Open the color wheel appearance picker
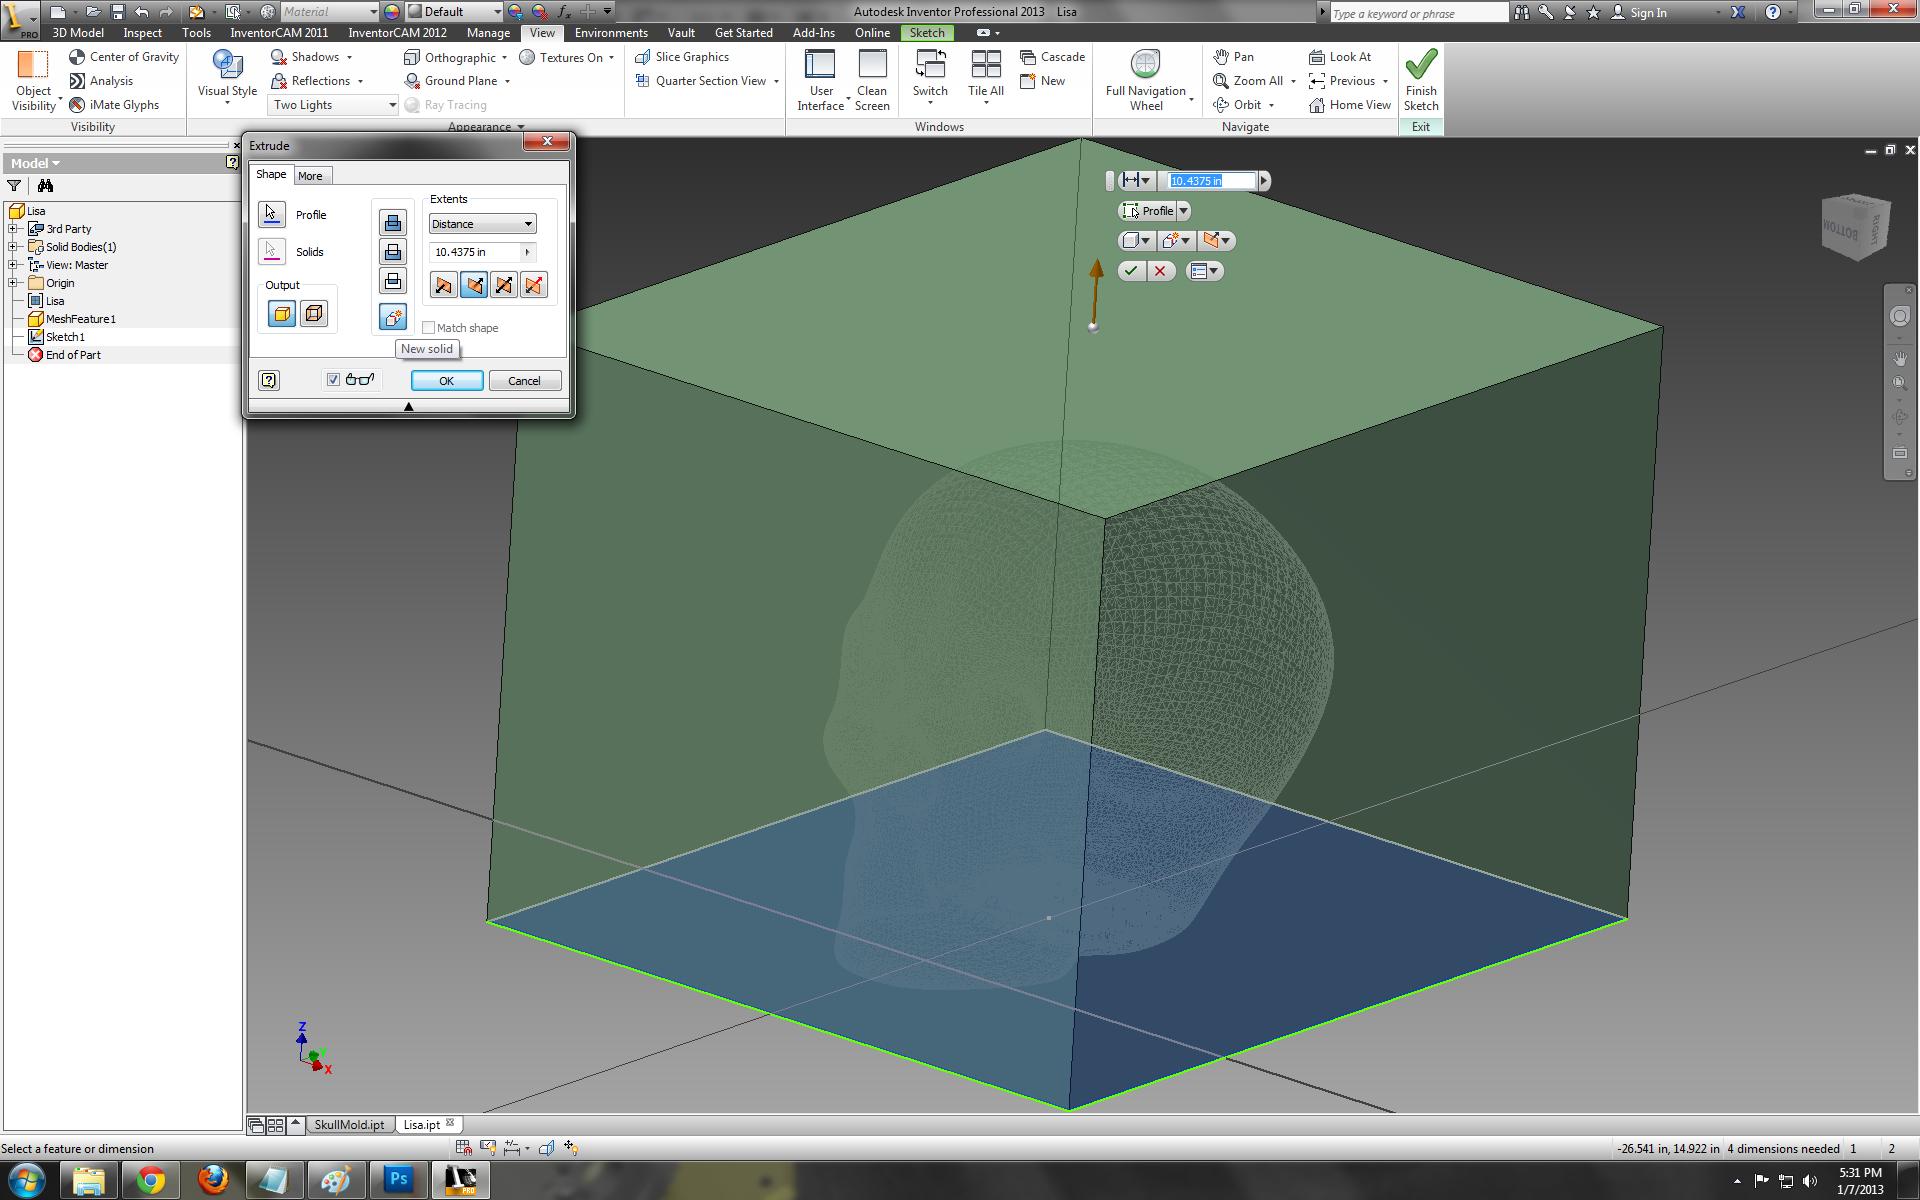 tap(392, 12)
